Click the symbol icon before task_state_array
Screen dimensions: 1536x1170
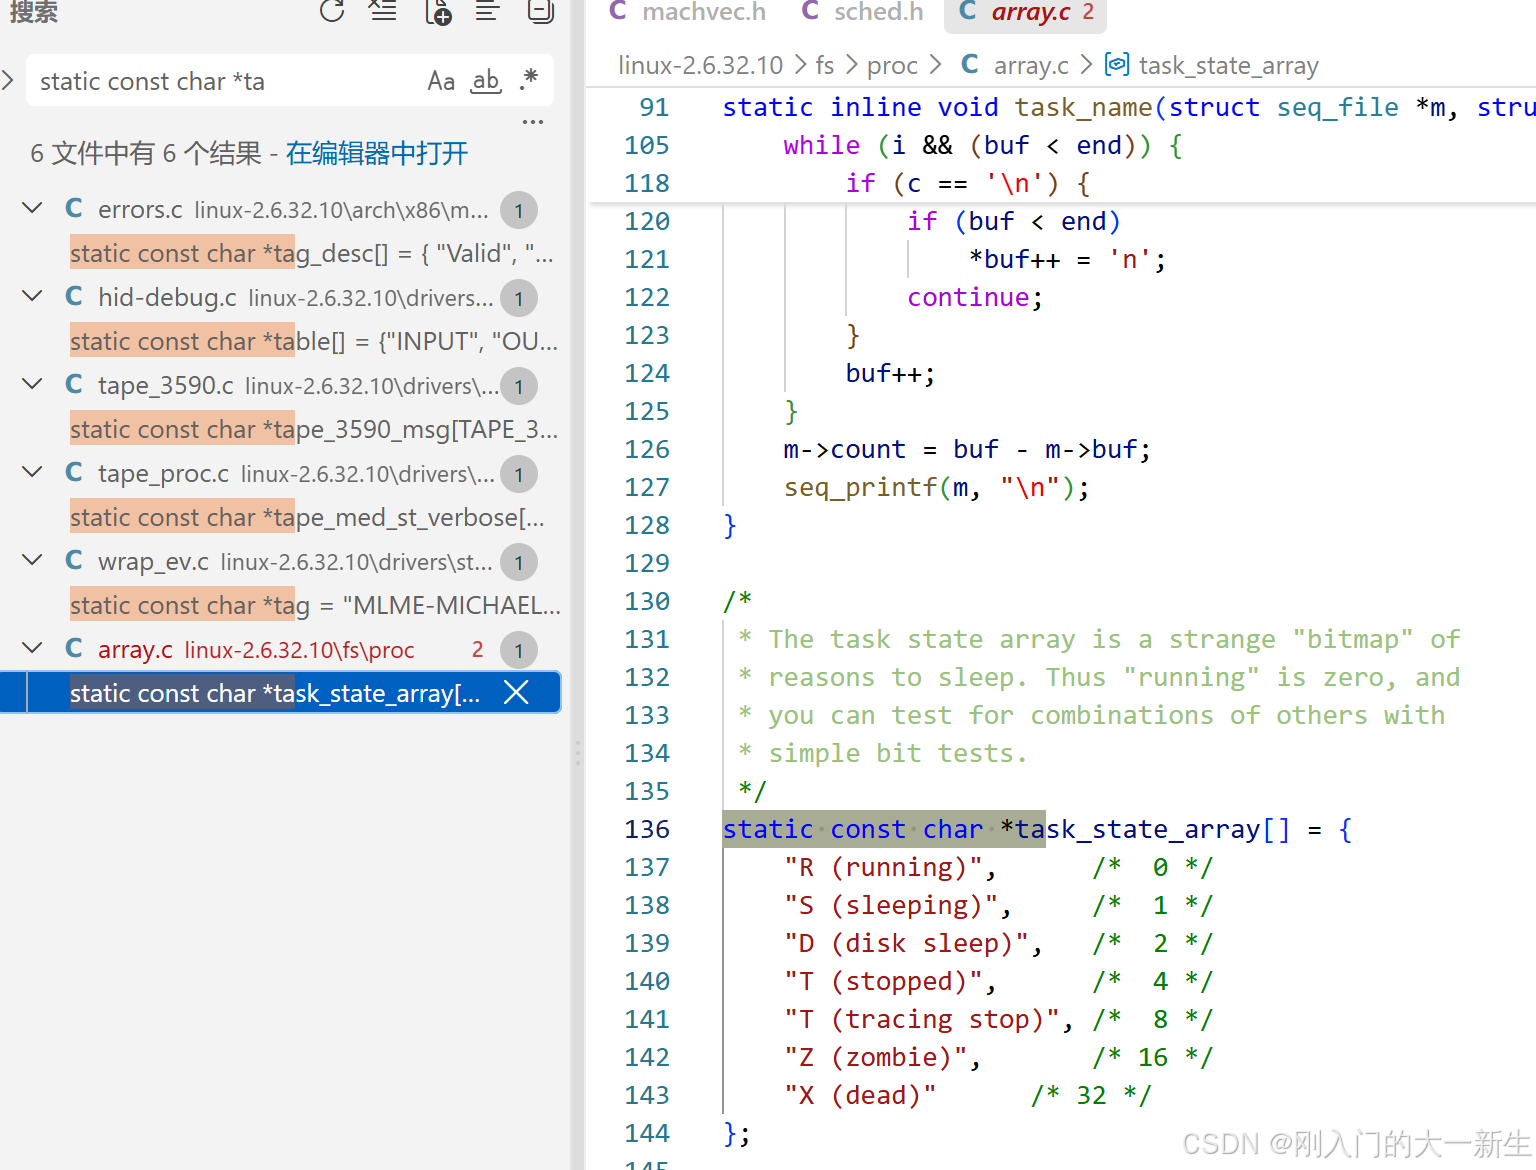pyautogui.click(x=1117, y=65)
